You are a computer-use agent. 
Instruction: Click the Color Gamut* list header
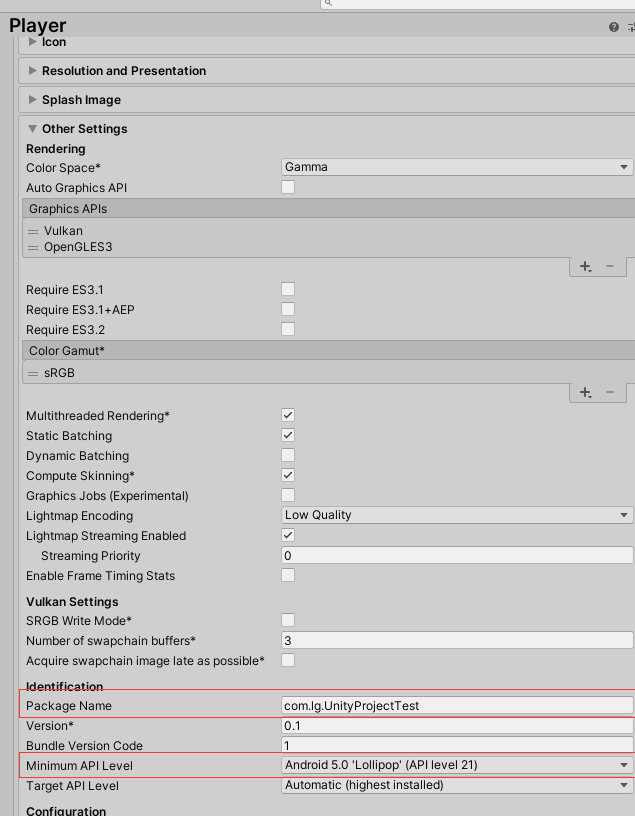pyautogui.click(x=328, y=350)
